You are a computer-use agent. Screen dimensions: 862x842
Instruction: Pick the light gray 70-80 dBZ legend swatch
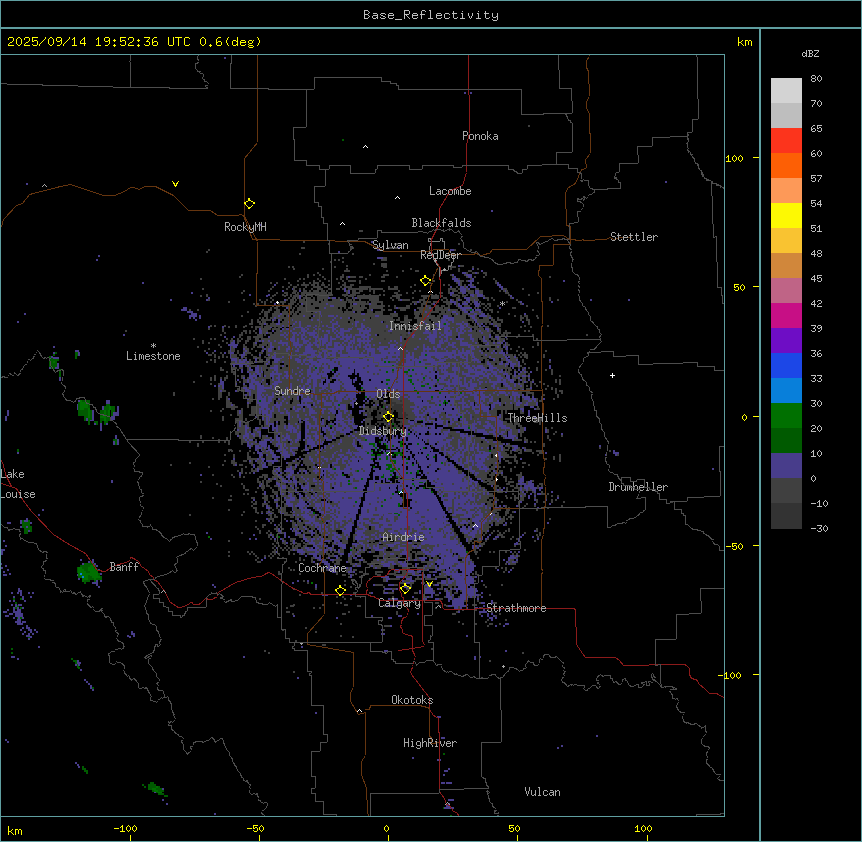[x=786, y=91]
